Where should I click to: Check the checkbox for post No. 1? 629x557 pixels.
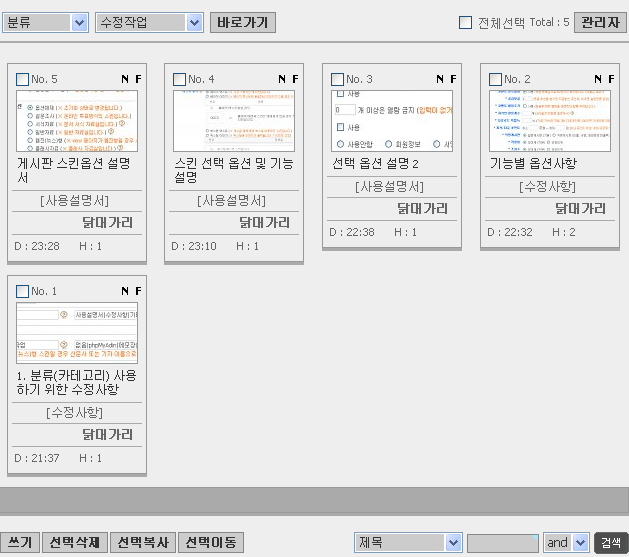(x=23, y=291)
